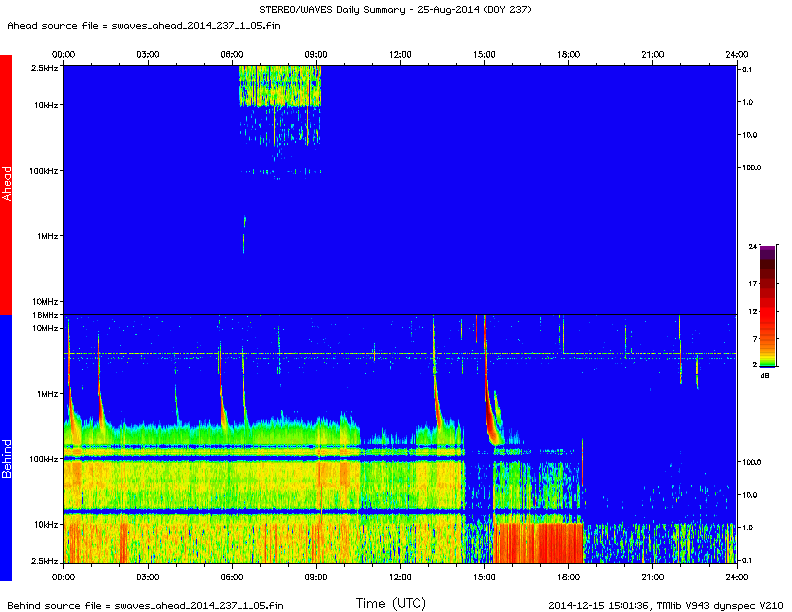Image resolution: width=792 pixels, height=612 pixels.
Task: Click the Behind panel 10kHz frequency label
Action: [46, 525]
